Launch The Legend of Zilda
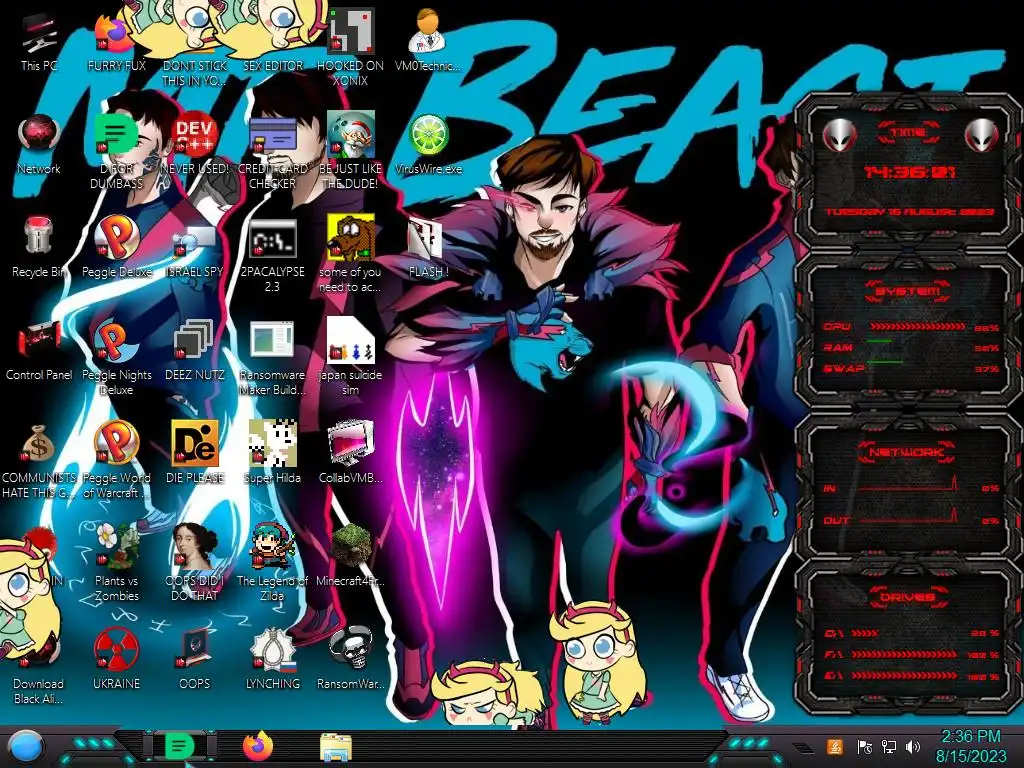This screenshot has width=1024, height=768. (x=272, y=546)
